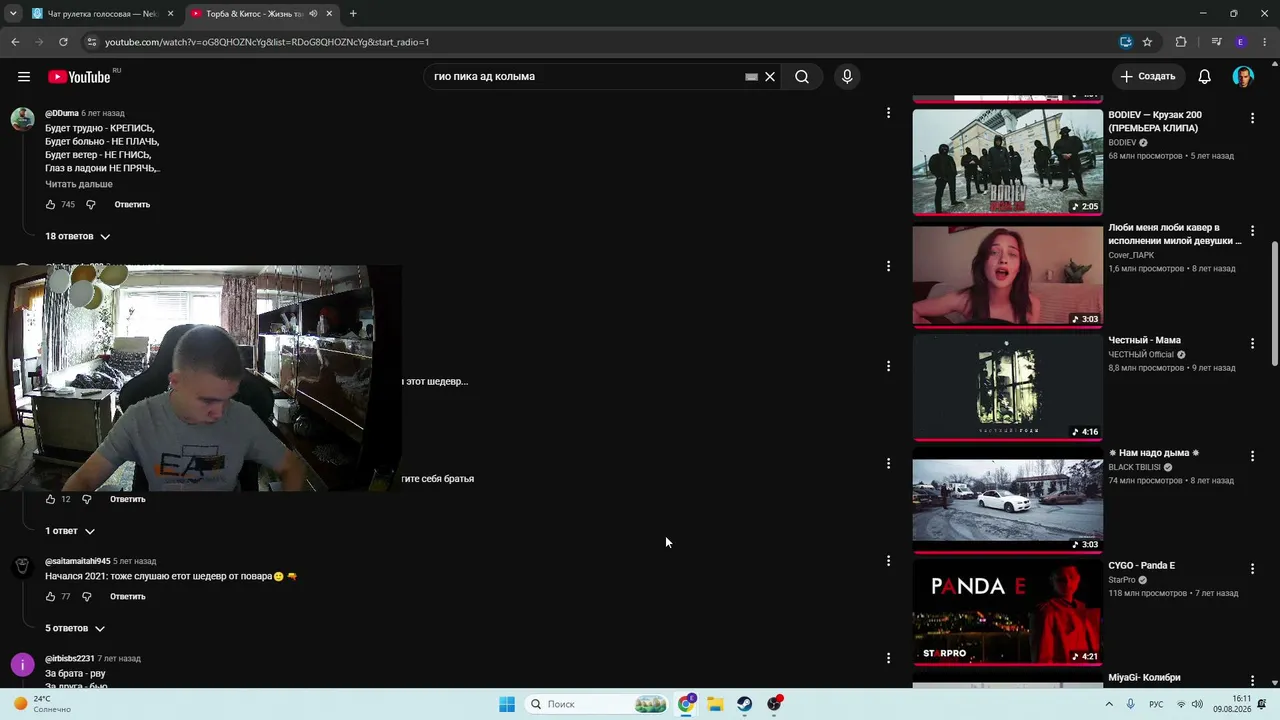Submit search with the magnifier button
The width and height of the screenshot is (1280, 720).
click(x=802, y=77)
